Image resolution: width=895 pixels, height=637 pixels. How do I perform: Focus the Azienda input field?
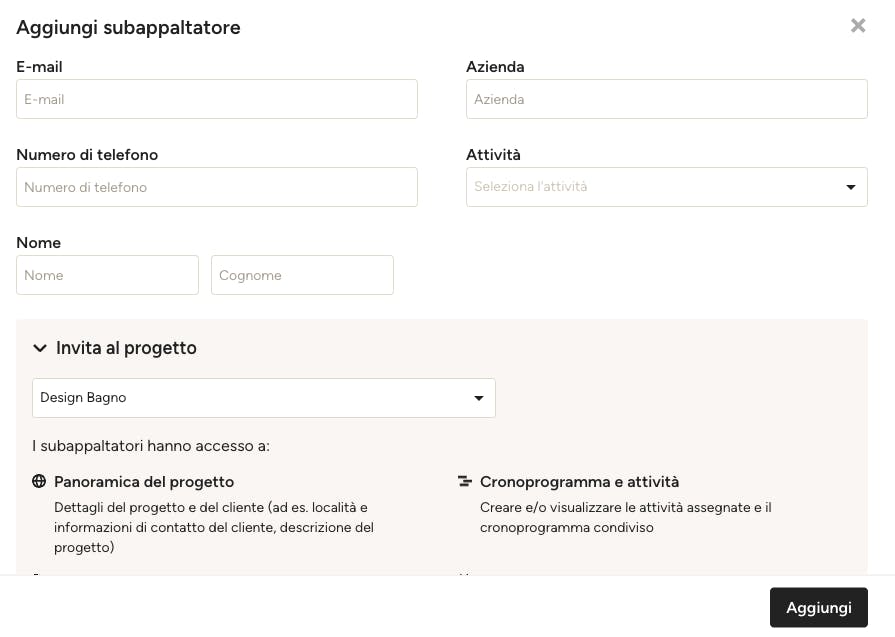[667, 99]
